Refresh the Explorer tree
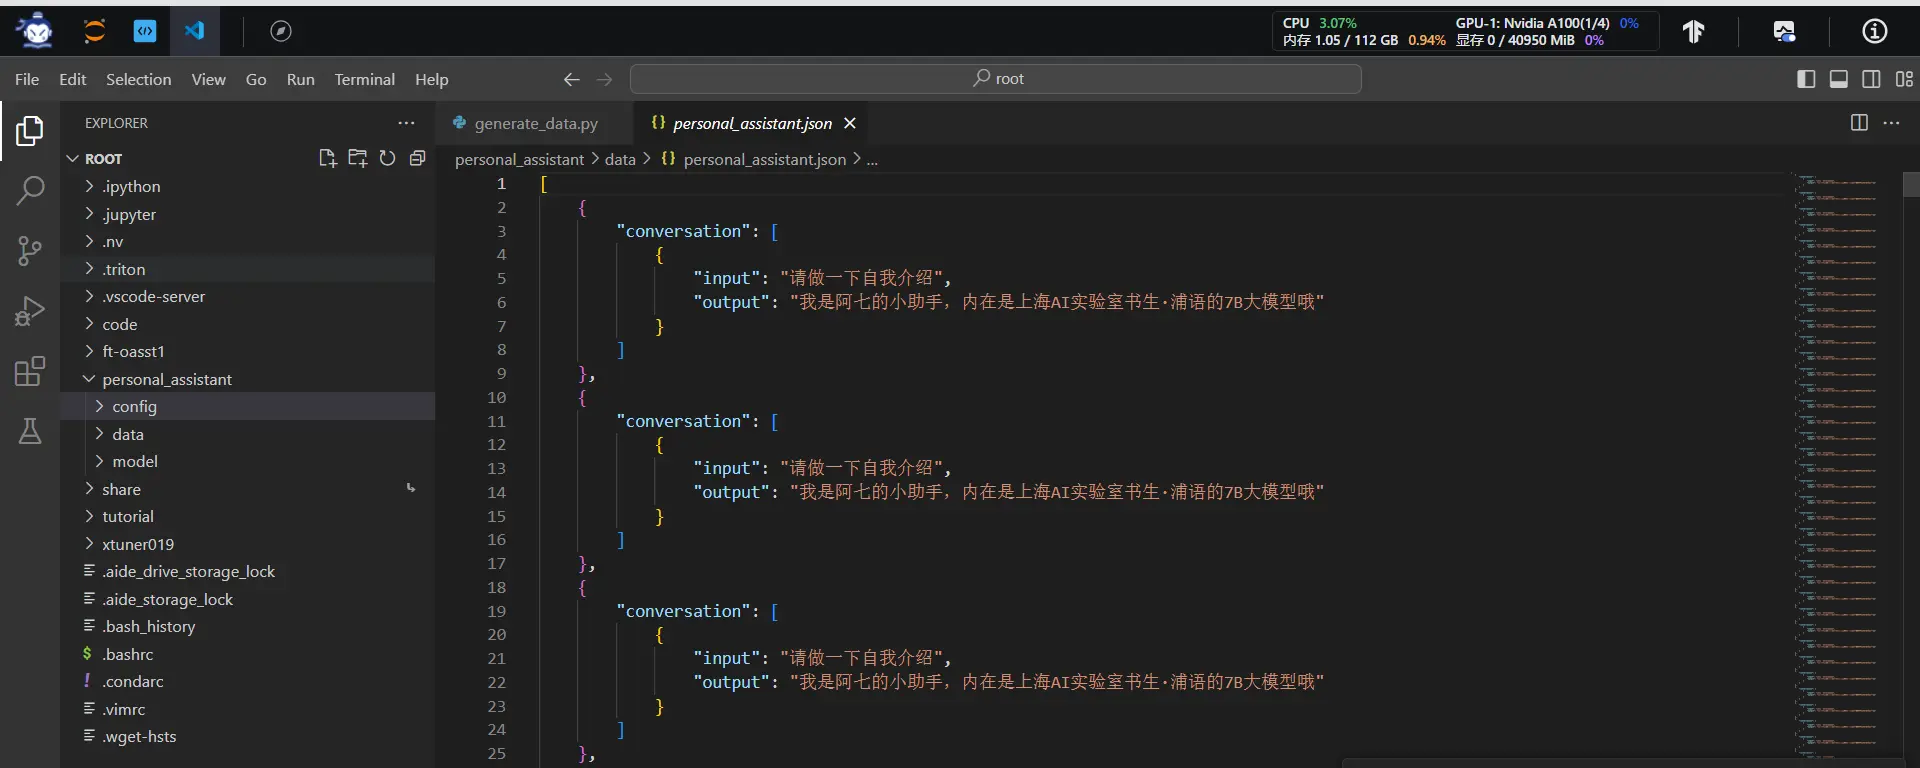 tap(387, 158)
